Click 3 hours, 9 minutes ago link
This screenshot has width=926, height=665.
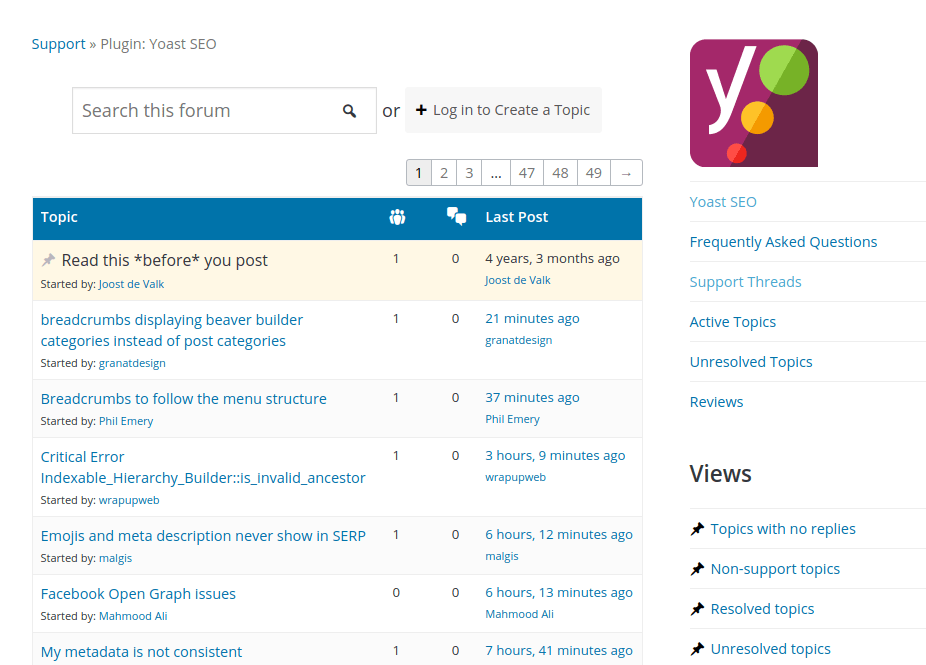555,456
